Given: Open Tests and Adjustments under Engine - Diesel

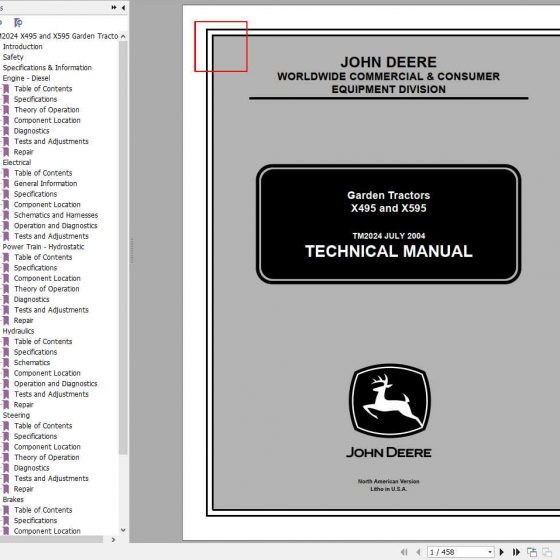Looking at the screenshot, I should [x=51, y=141].
